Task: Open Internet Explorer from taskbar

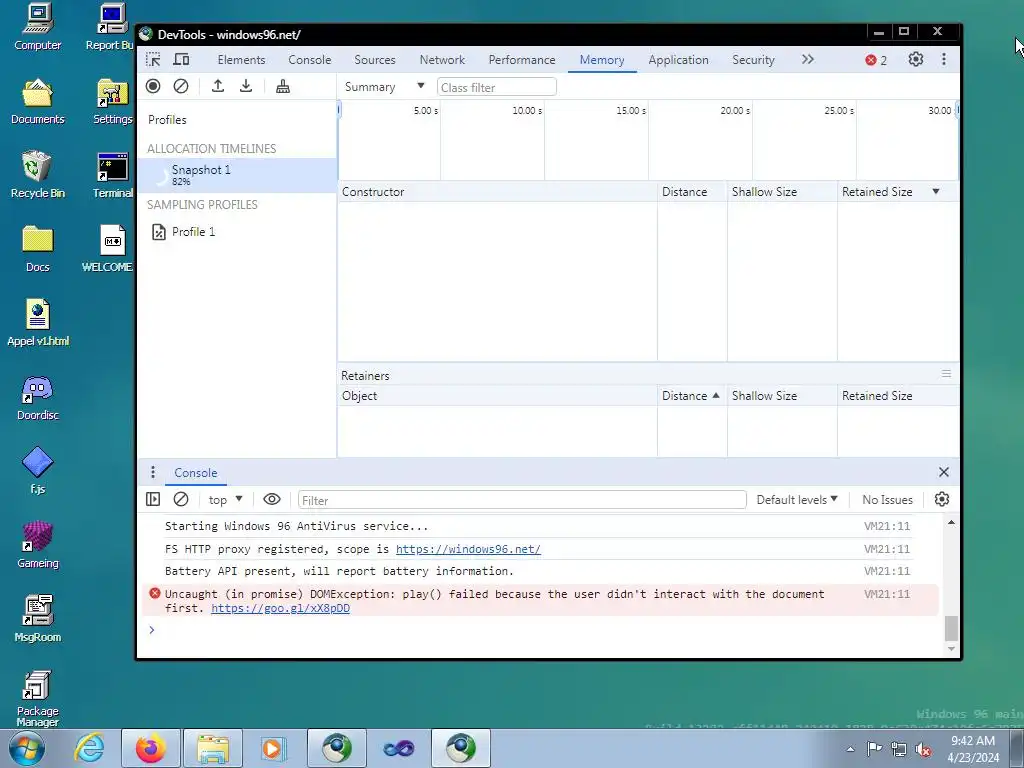Action: click(x=89, y=748)
